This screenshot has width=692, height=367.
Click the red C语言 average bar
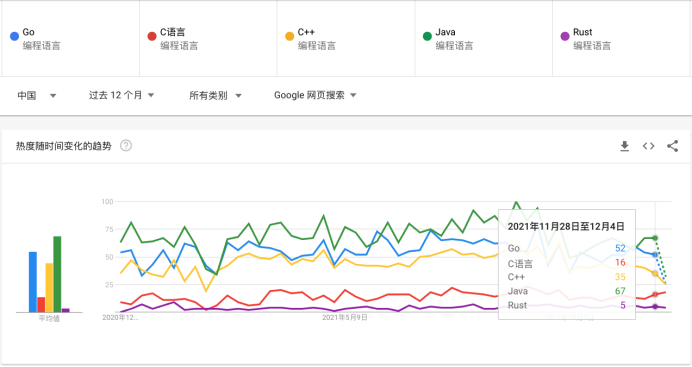click(41, 305)
